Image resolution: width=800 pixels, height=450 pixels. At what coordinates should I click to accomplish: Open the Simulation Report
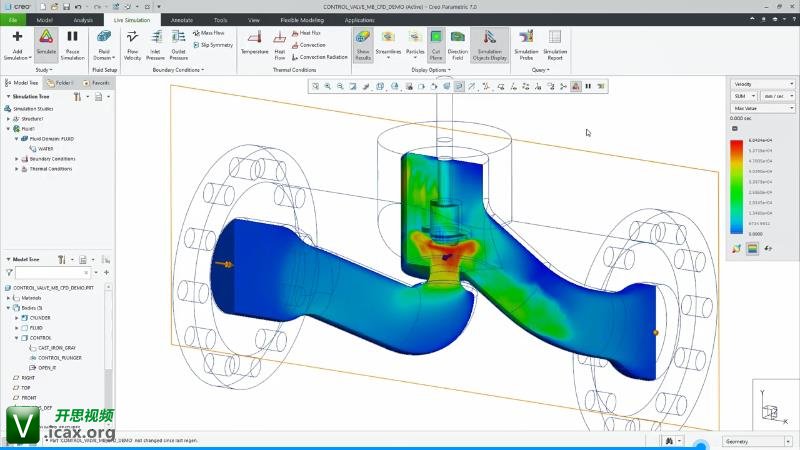point(555,44)
